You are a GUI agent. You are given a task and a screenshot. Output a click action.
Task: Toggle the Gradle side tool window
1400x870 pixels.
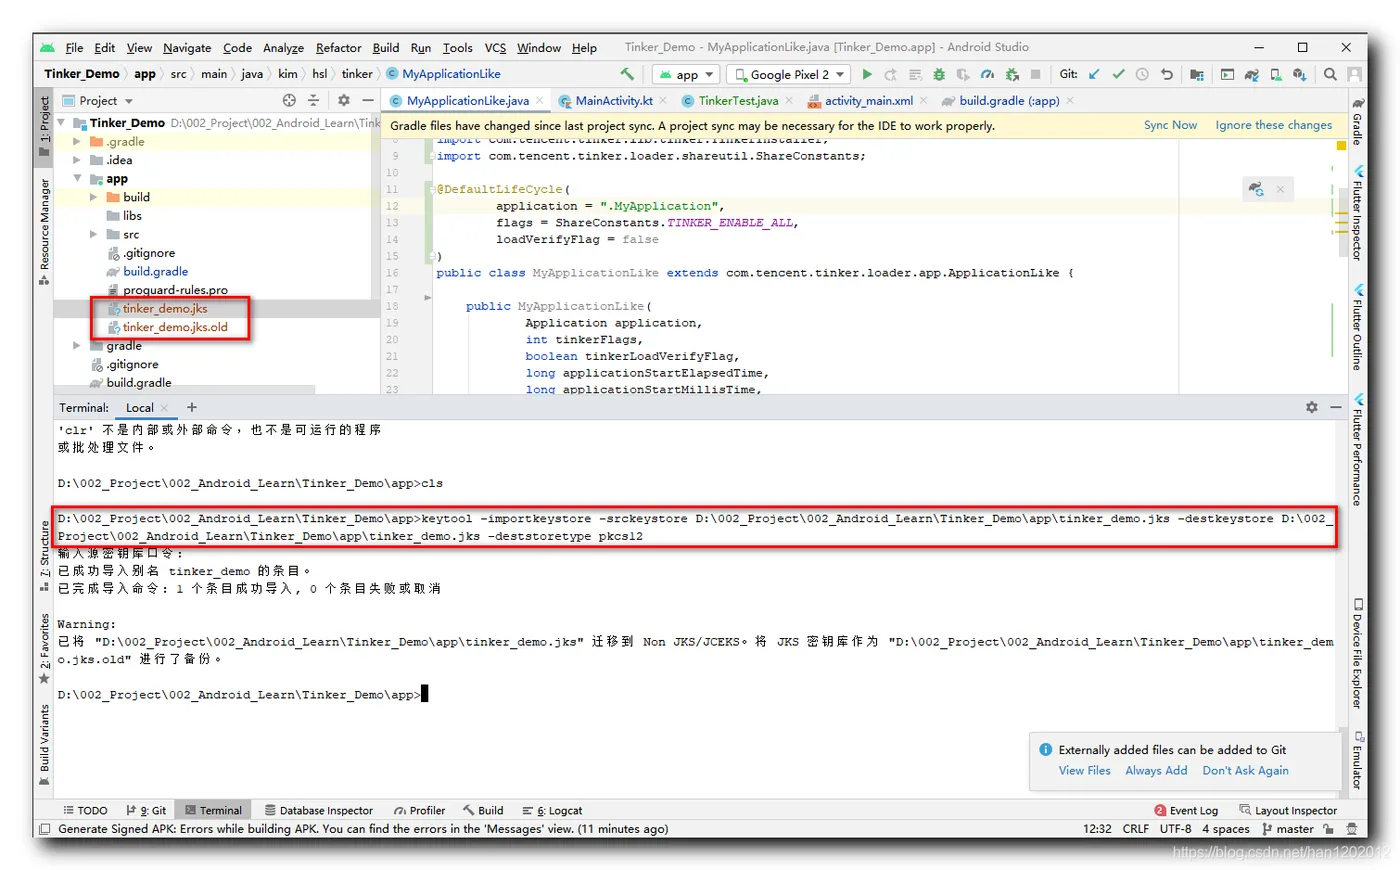point(1357,122)
